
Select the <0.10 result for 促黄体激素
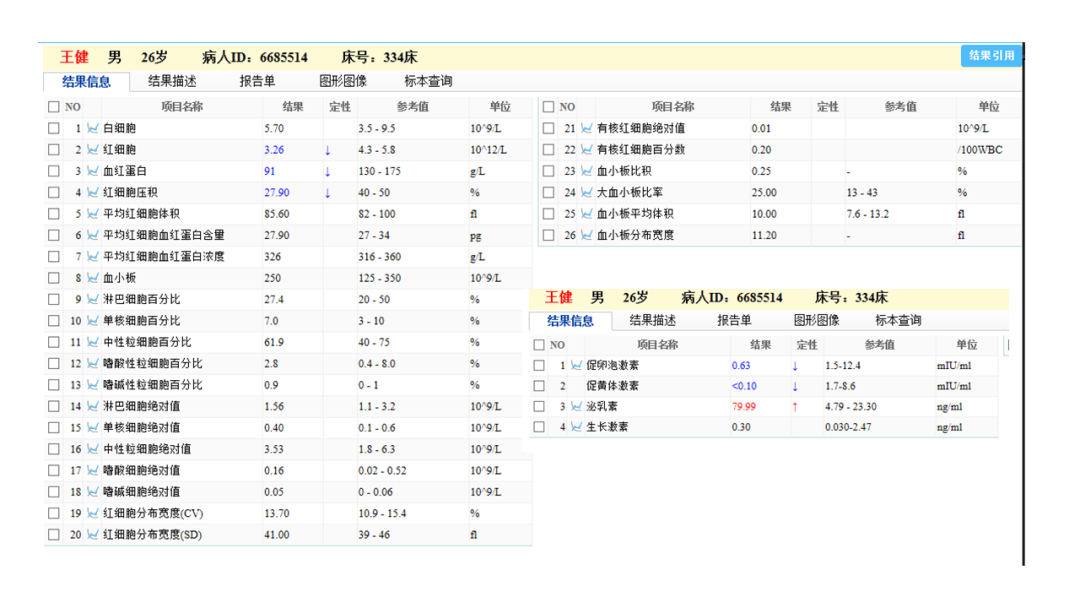pos(744,386)
